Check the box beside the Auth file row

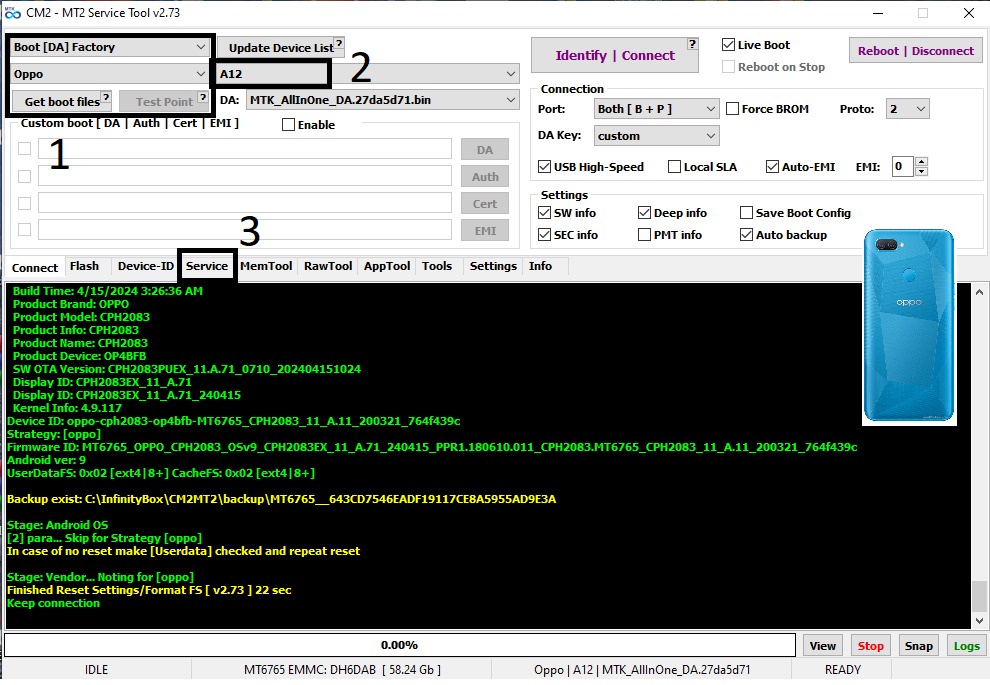[25, 176]
